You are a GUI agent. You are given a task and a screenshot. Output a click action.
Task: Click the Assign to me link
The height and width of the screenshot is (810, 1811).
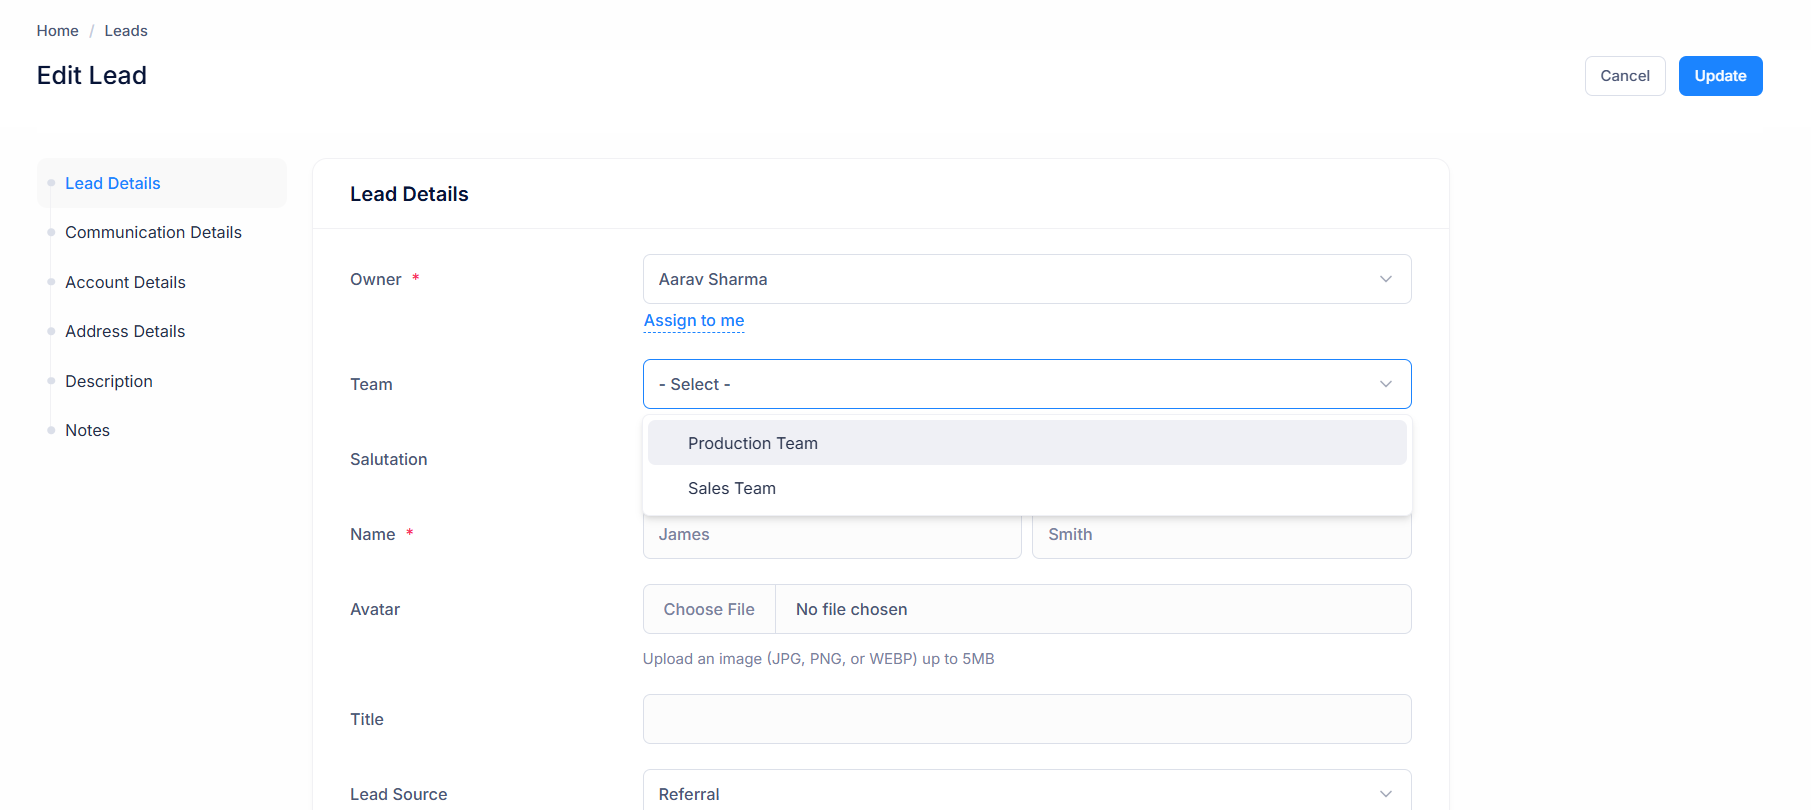[694, 320]
